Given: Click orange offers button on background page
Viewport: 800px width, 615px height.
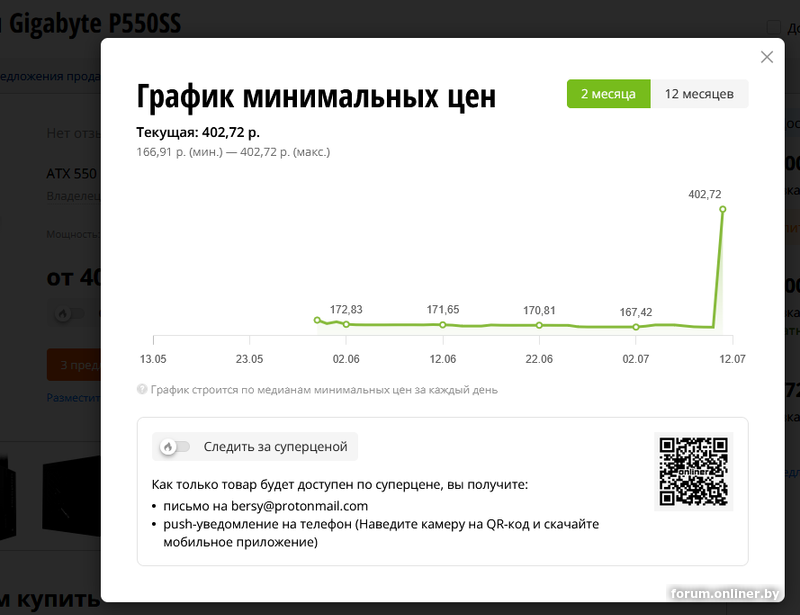Looking at the screenshot, I should 74,365.
